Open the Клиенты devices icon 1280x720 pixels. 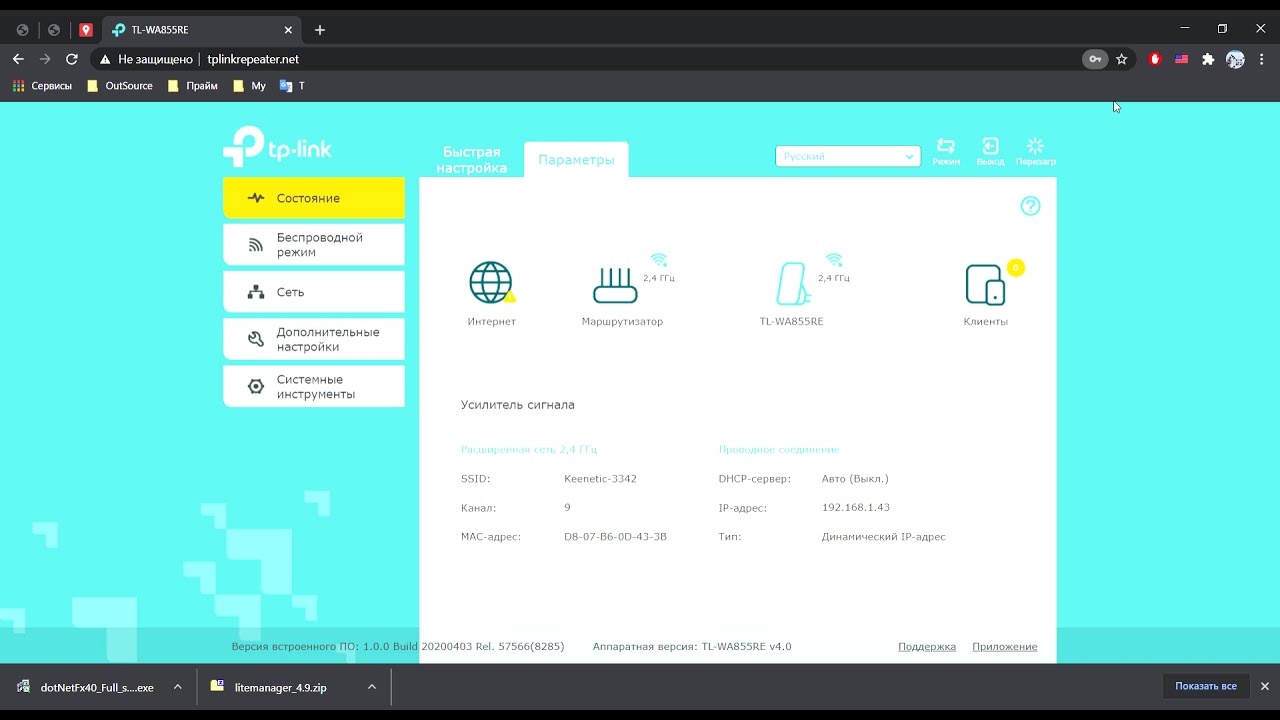985,285
